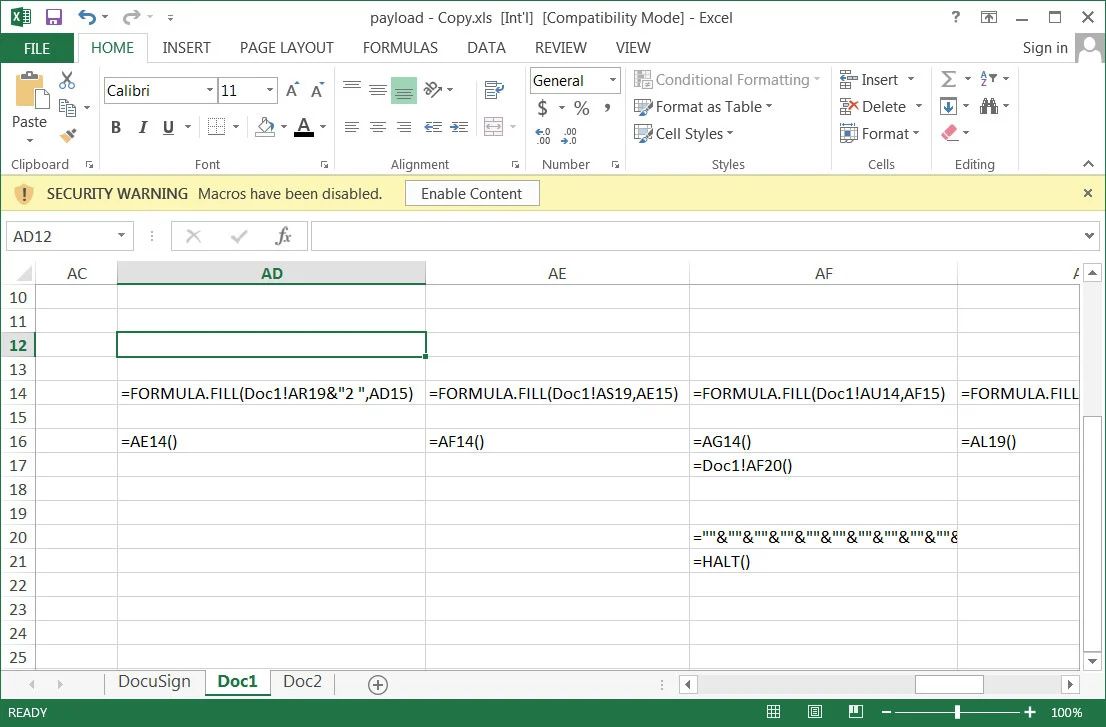Click the Center alignment icon
This screenshot has height=727, width=1106.
[x=377, y=126]
